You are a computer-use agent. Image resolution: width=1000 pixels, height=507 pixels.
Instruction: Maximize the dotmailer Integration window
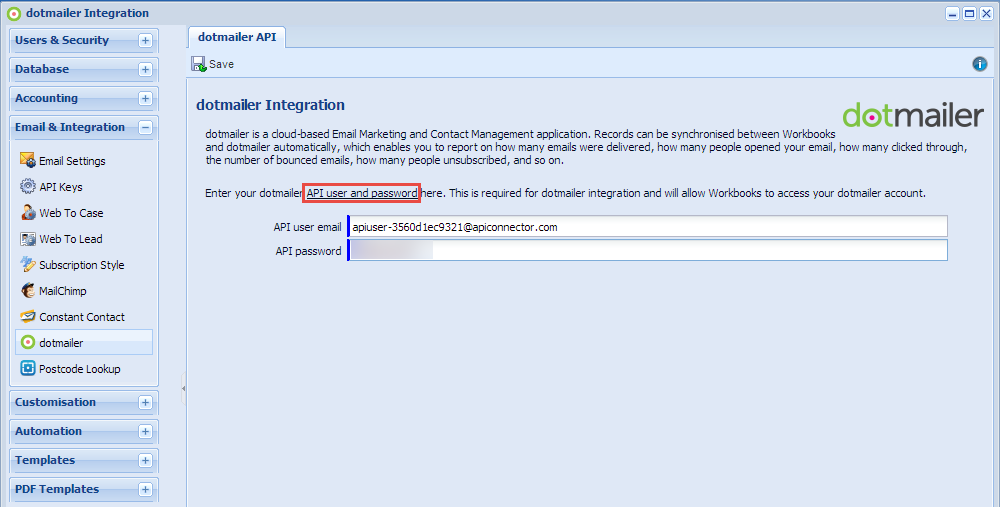(x=969, y=13)
